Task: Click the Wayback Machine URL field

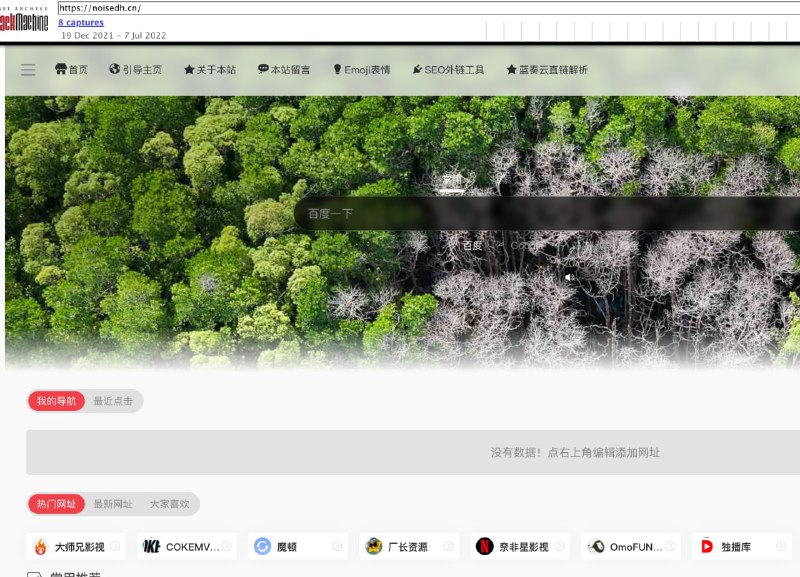Action: 429,8
